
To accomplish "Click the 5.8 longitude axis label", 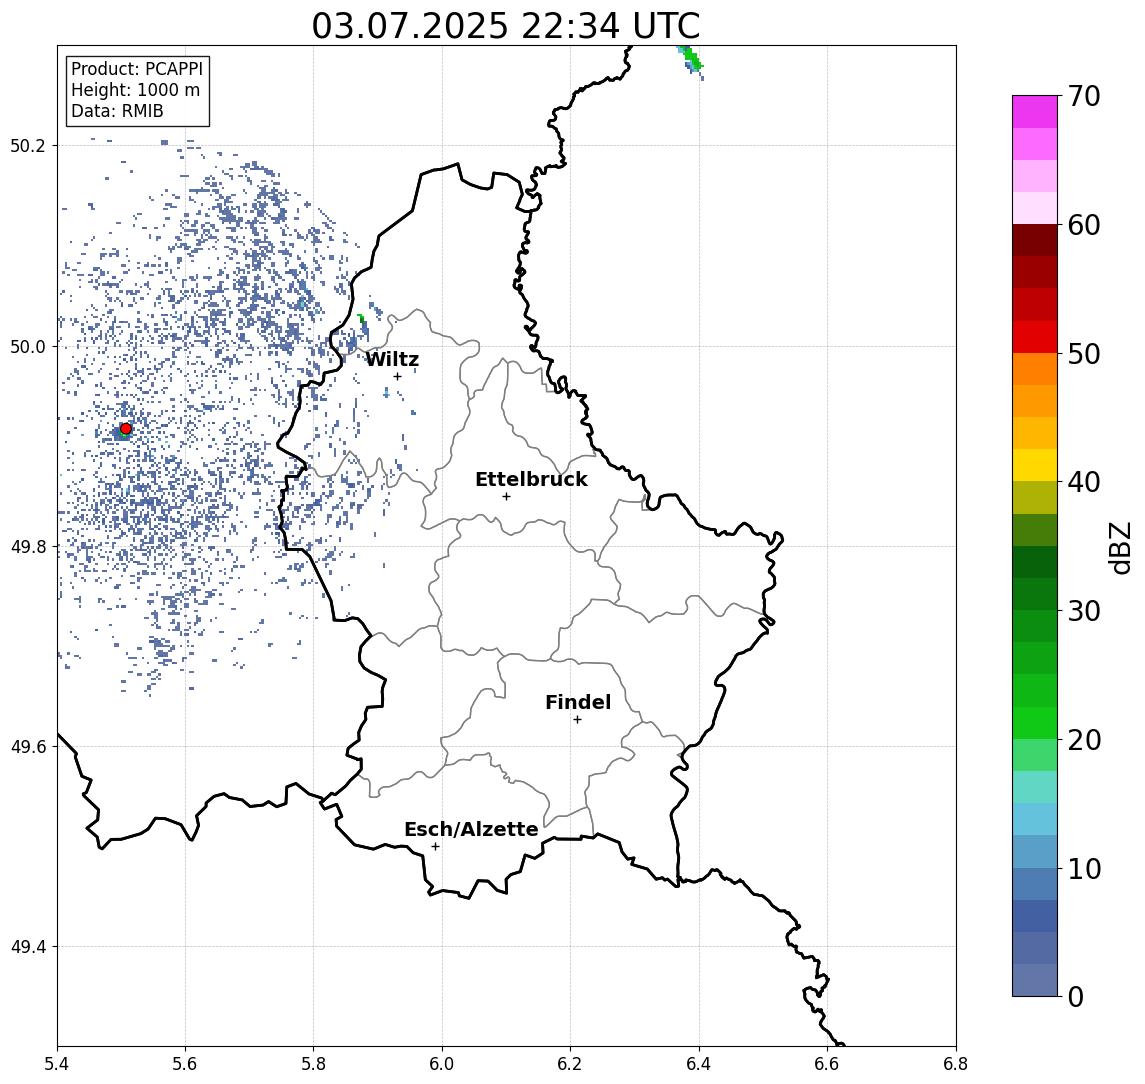I will (x=314, y=1064).
